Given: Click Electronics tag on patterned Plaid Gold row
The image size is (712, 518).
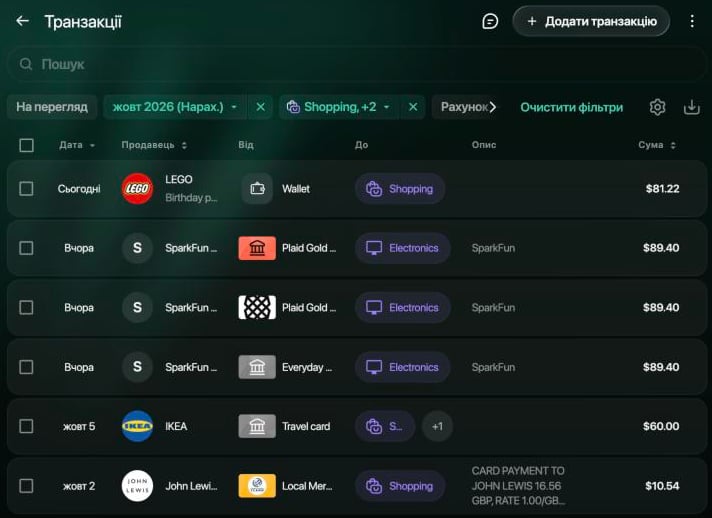Looking at the screenshot, I should coord(402,307).
